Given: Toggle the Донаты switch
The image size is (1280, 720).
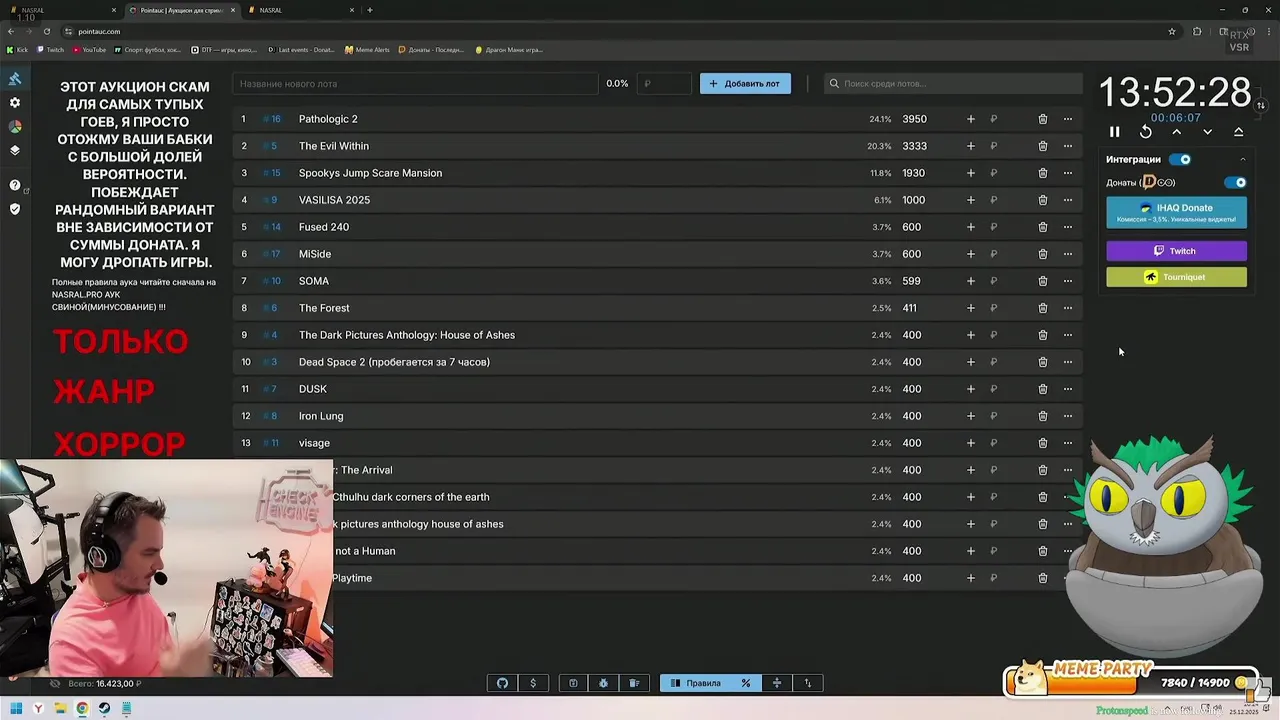Looking at the screenshot, I should (1236, 183).
